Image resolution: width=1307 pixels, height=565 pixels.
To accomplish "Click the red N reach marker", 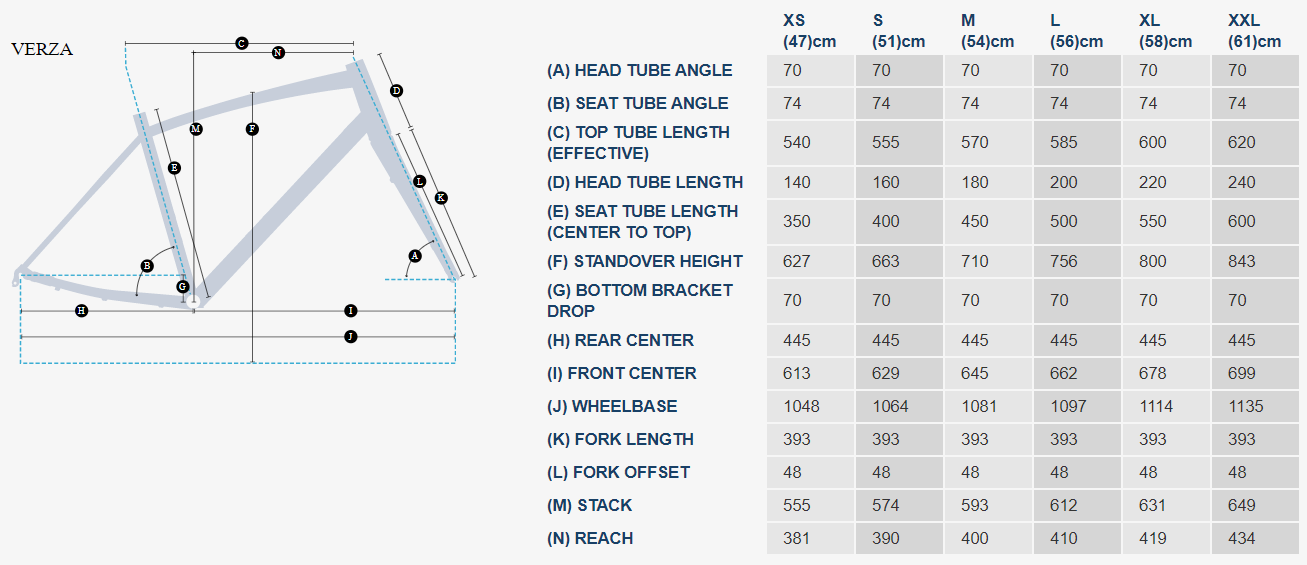I will 278,52.
